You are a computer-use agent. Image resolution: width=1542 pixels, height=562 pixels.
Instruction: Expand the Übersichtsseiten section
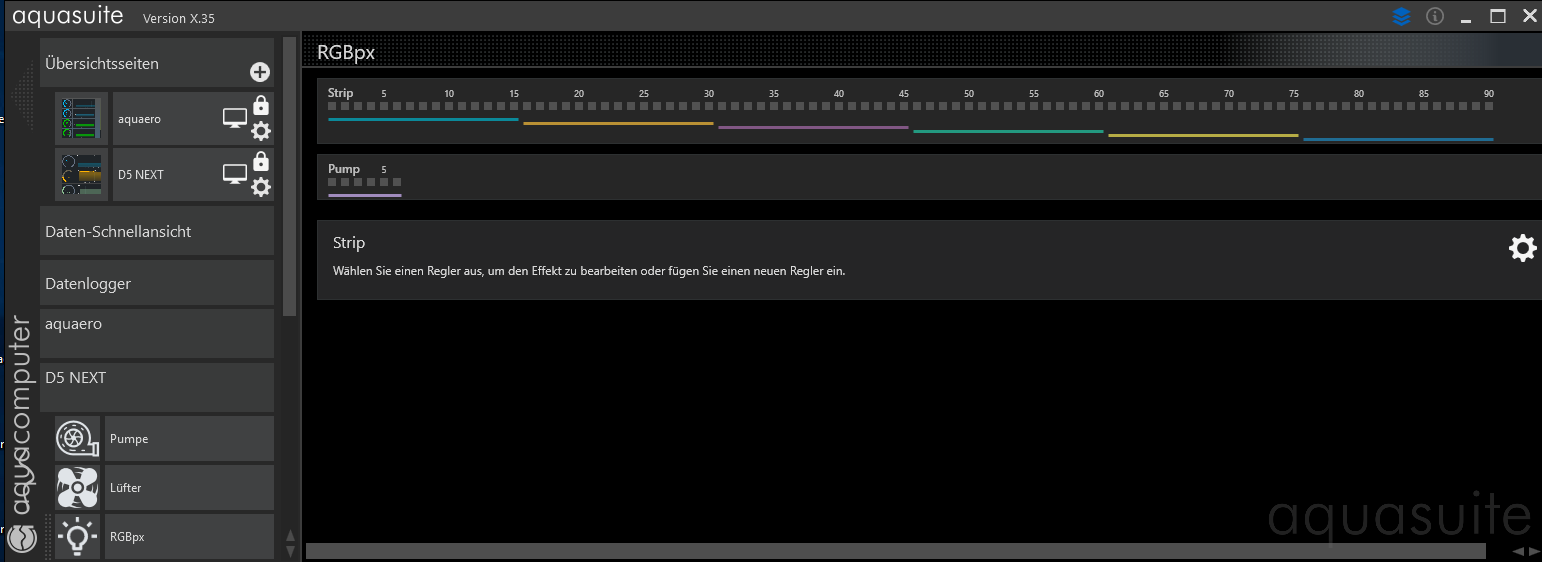click(157, 63)
